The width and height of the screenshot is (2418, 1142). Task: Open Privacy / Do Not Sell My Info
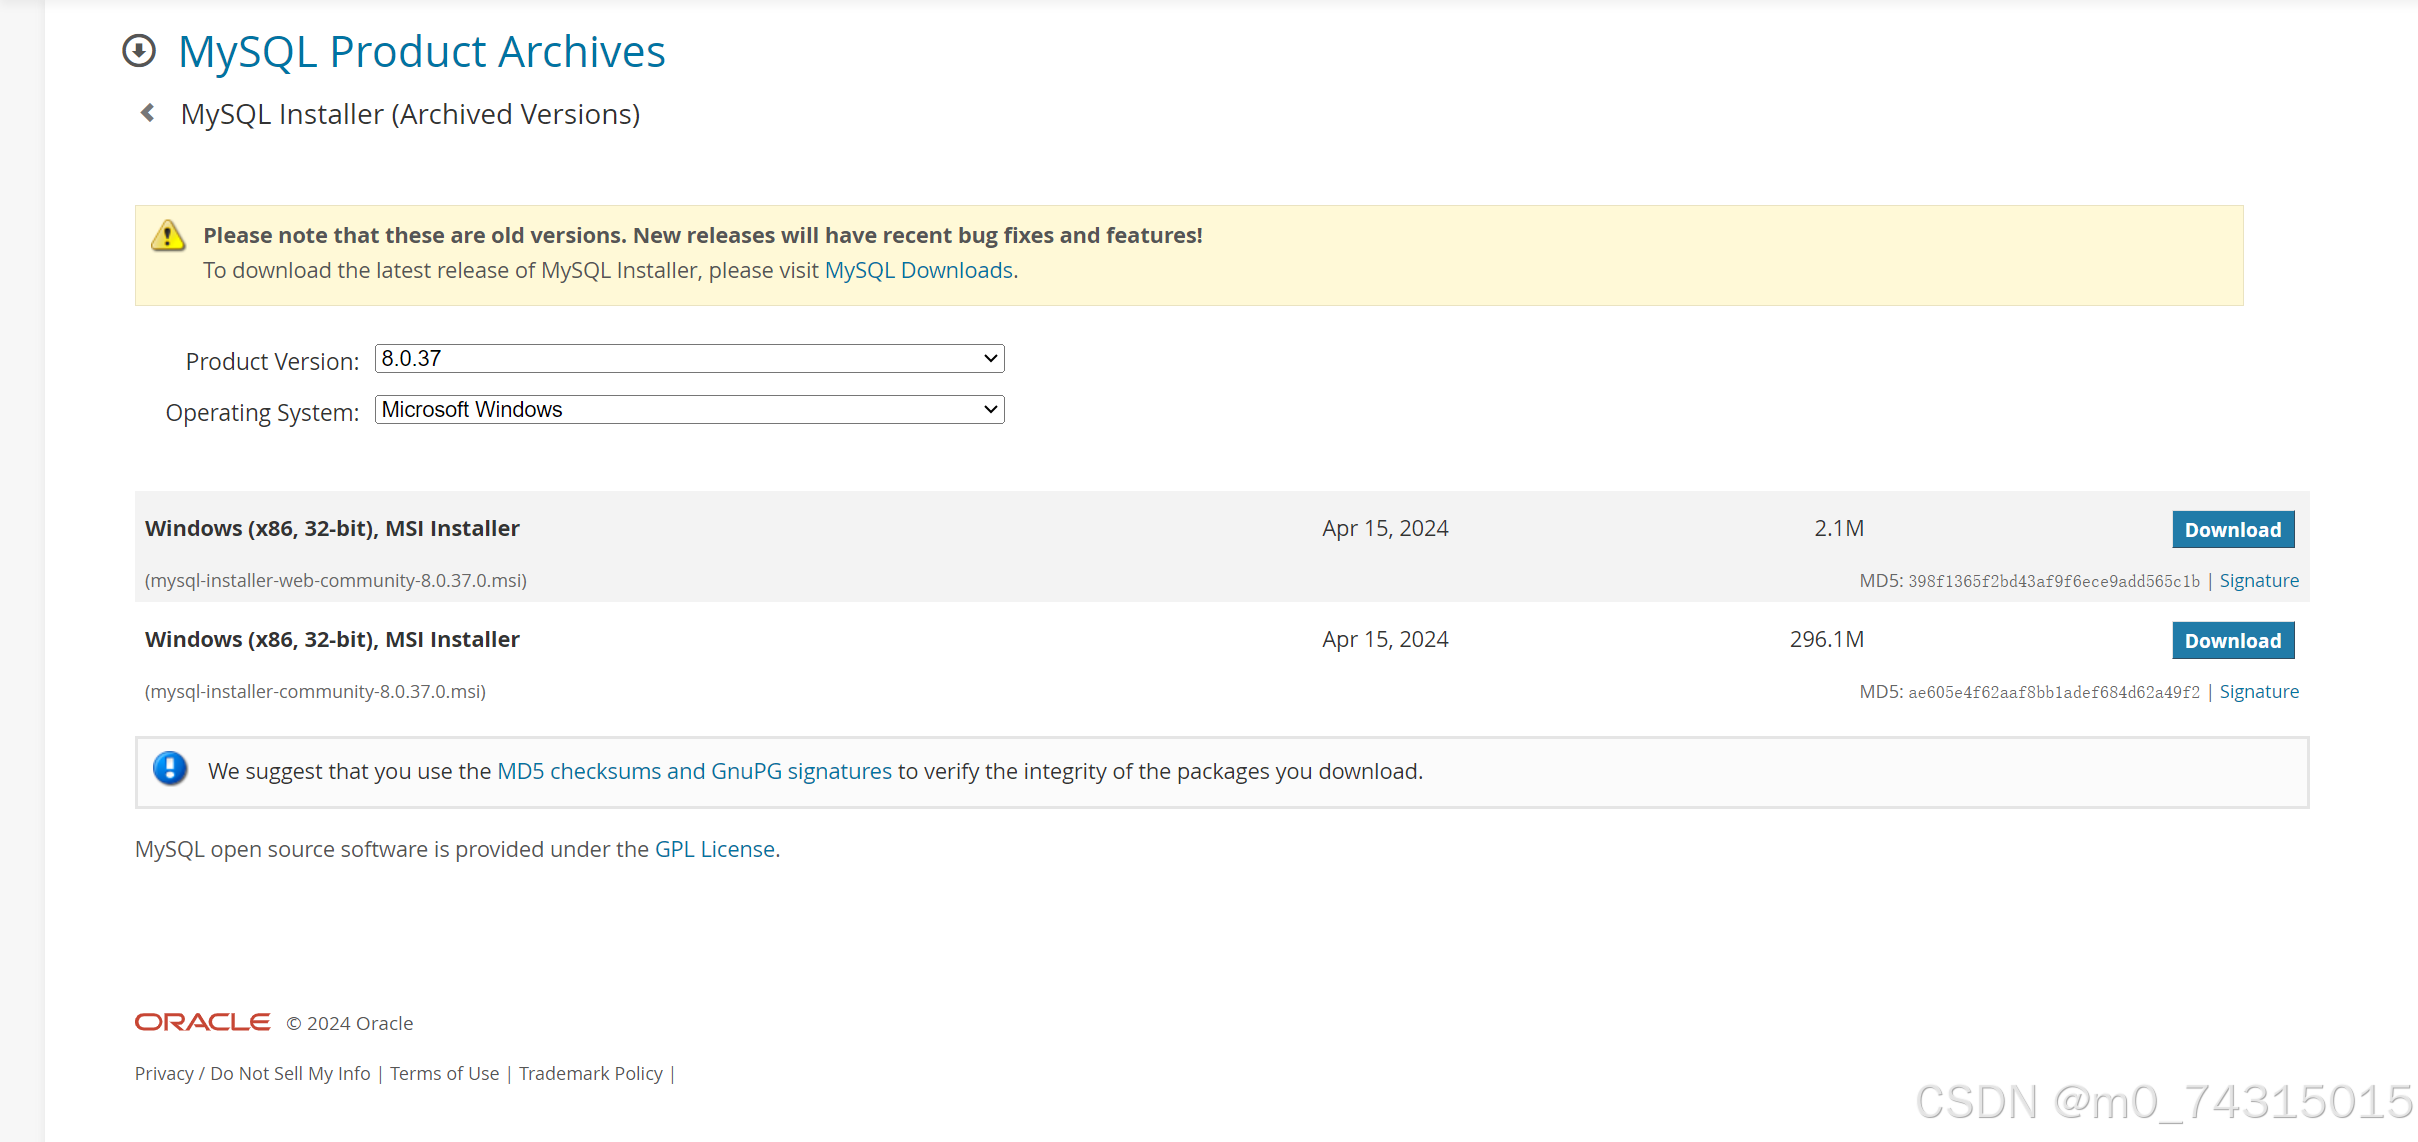[252, 1074]
